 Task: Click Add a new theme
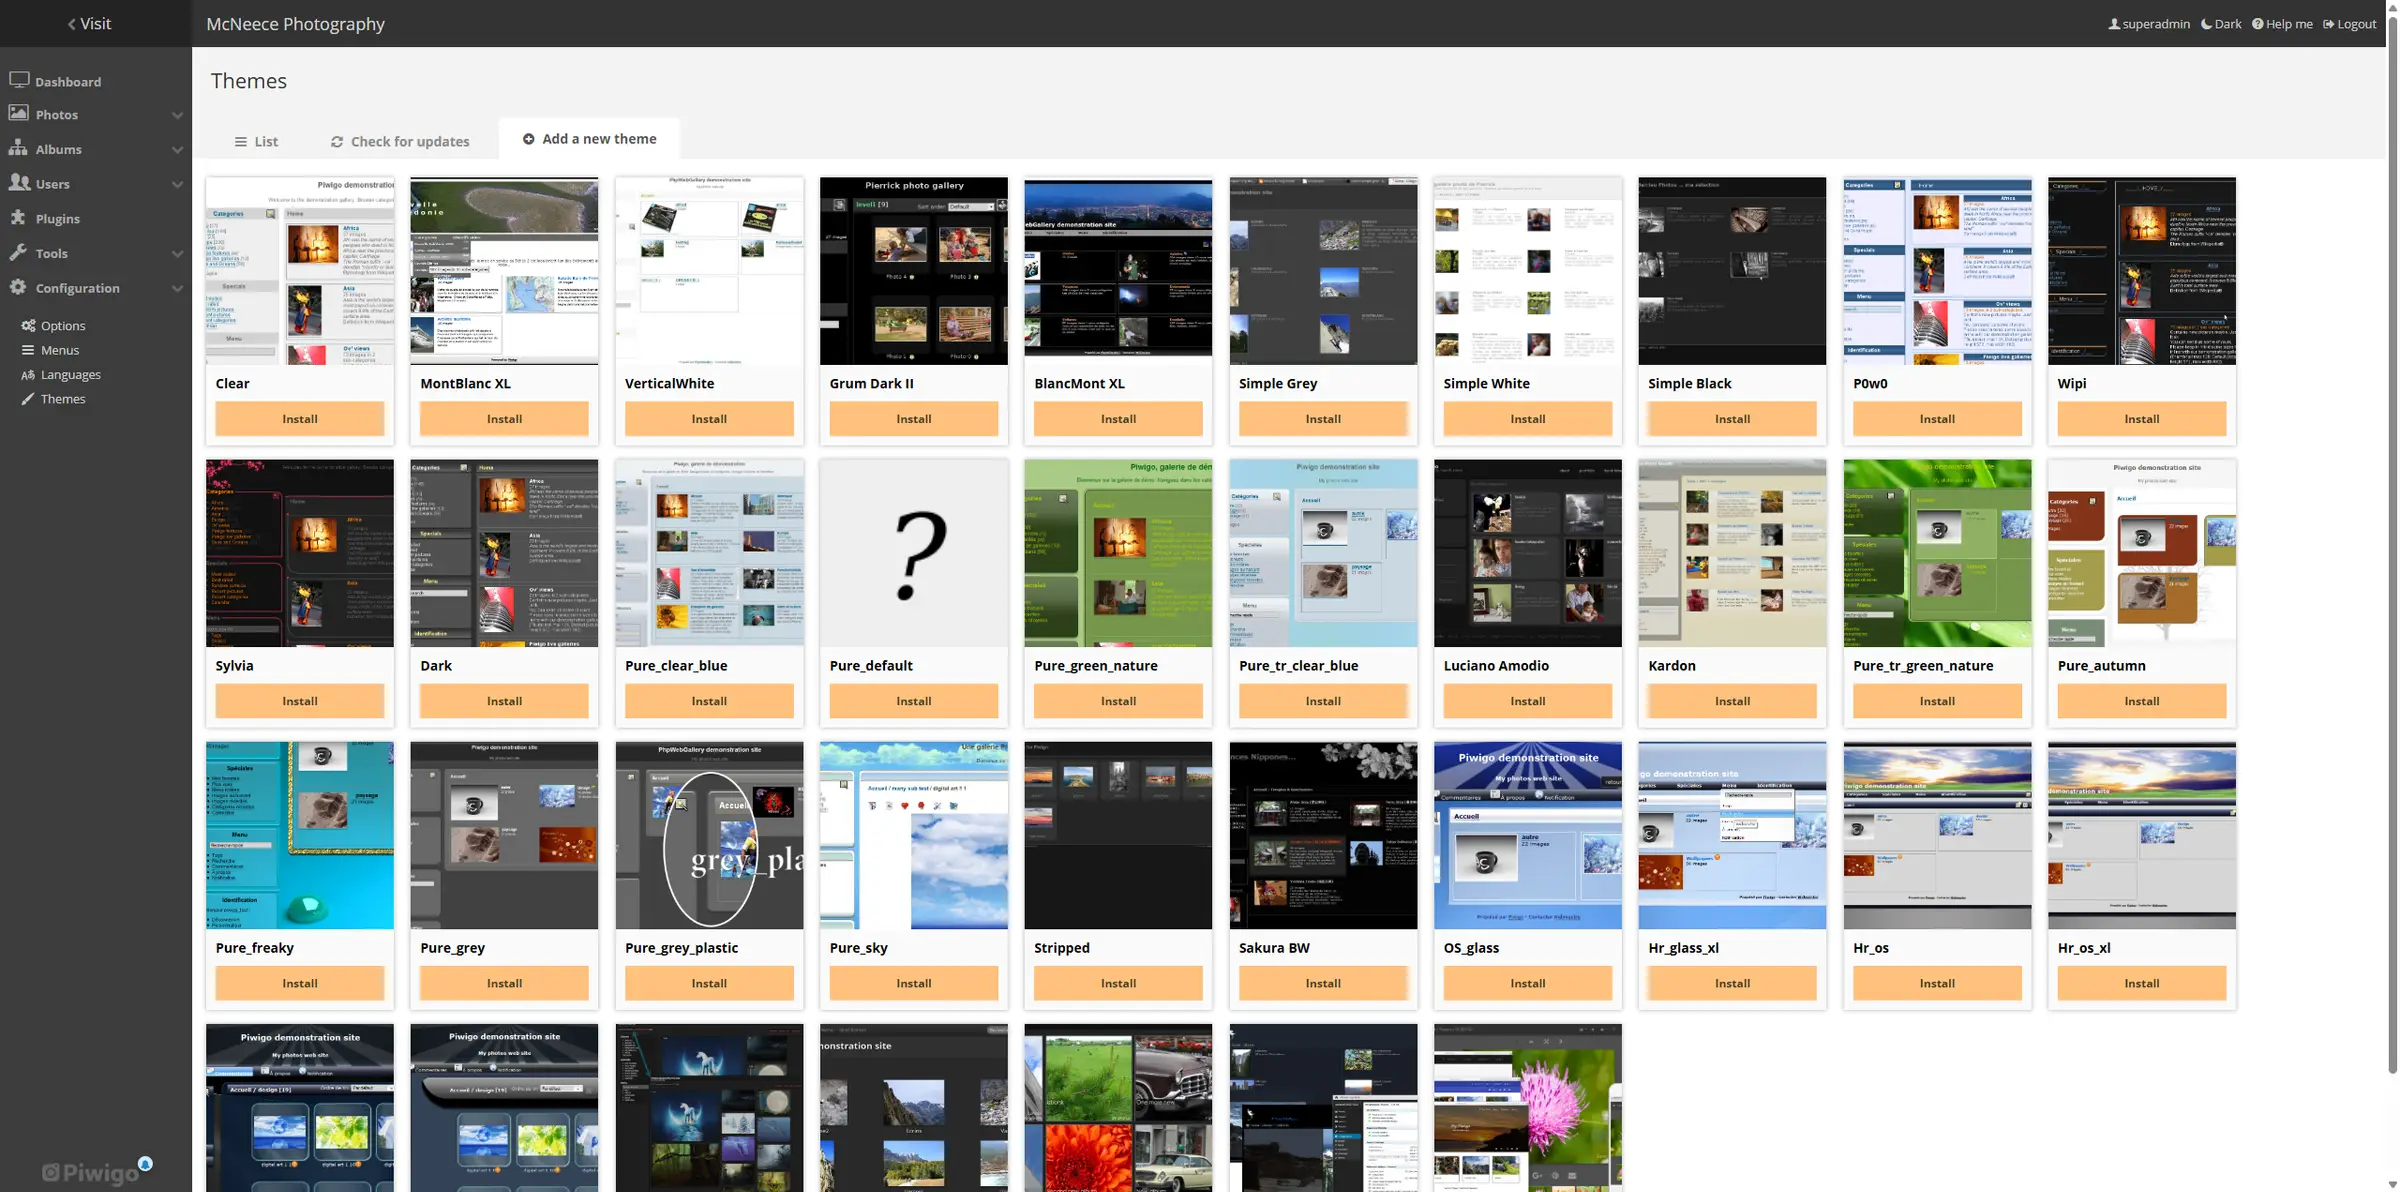588,138
